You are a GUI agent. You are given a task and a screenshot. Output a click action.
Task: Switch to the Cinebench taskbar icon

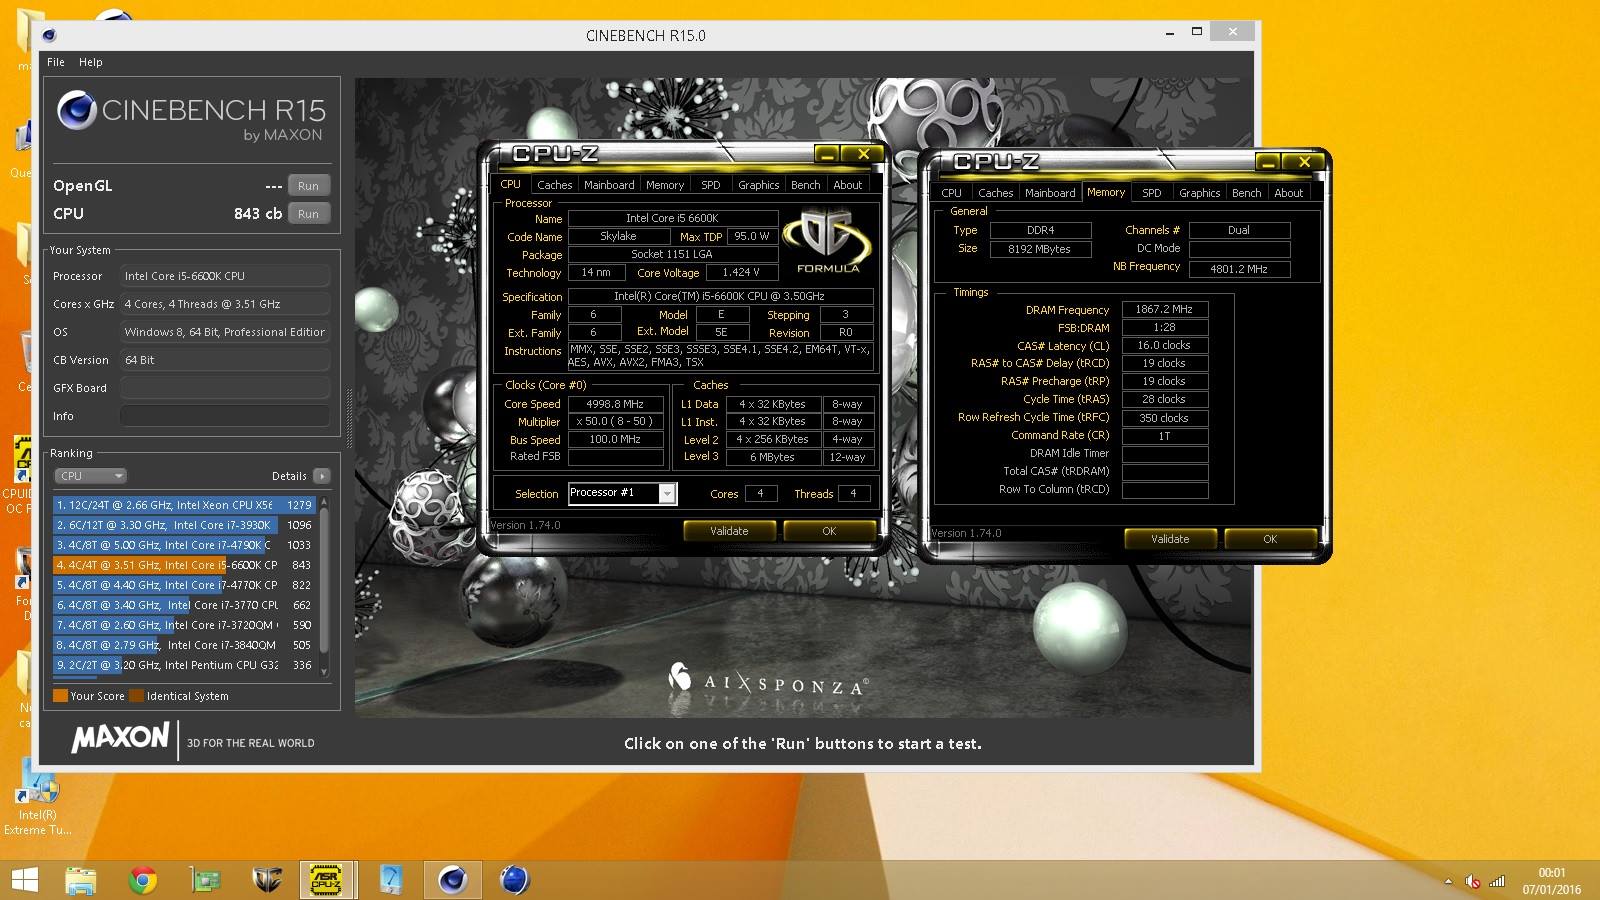click(x=452, y=880)
